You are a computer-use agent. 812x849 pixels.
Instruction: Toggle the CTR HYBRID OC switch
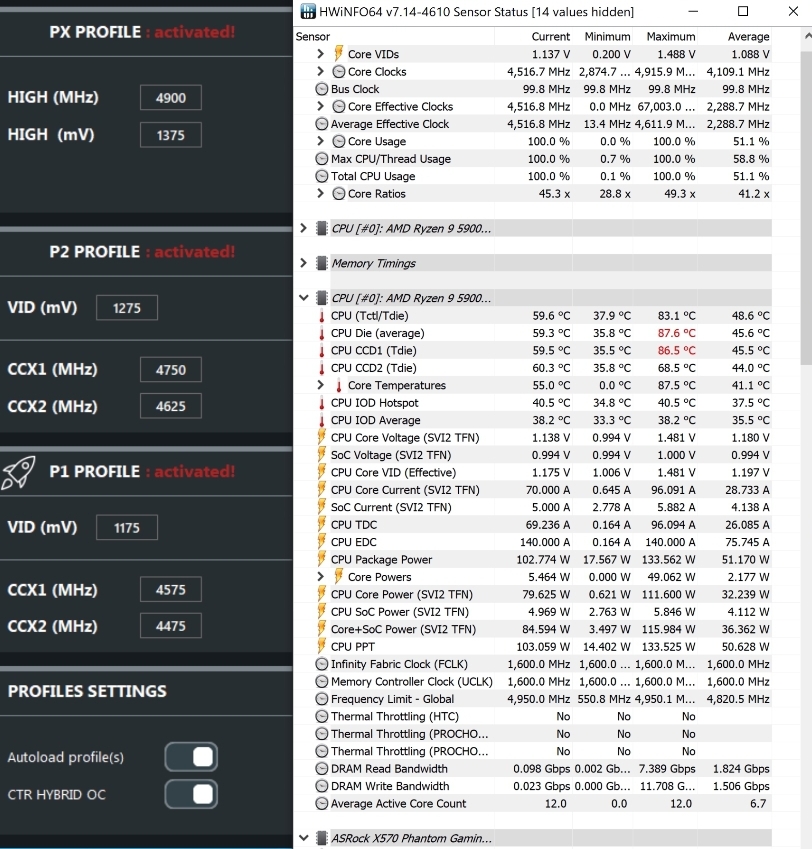pyautogui.click(x=191, y=794)
